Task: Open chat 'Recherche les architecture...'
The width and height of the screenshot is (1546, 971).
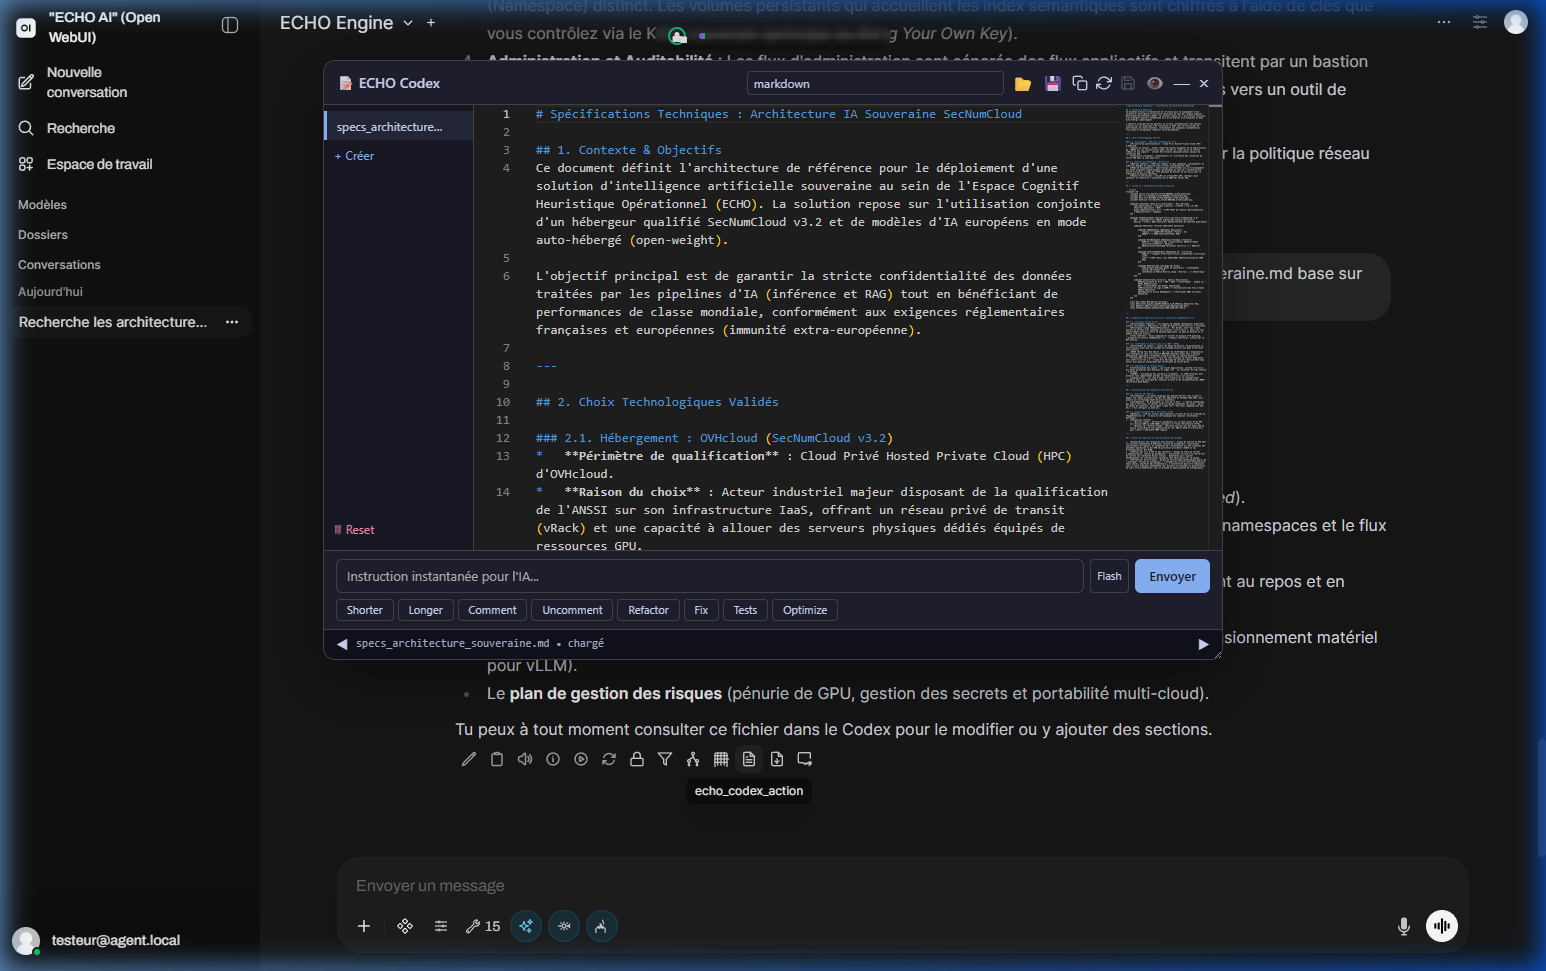Action: click(x=113, y=322)
